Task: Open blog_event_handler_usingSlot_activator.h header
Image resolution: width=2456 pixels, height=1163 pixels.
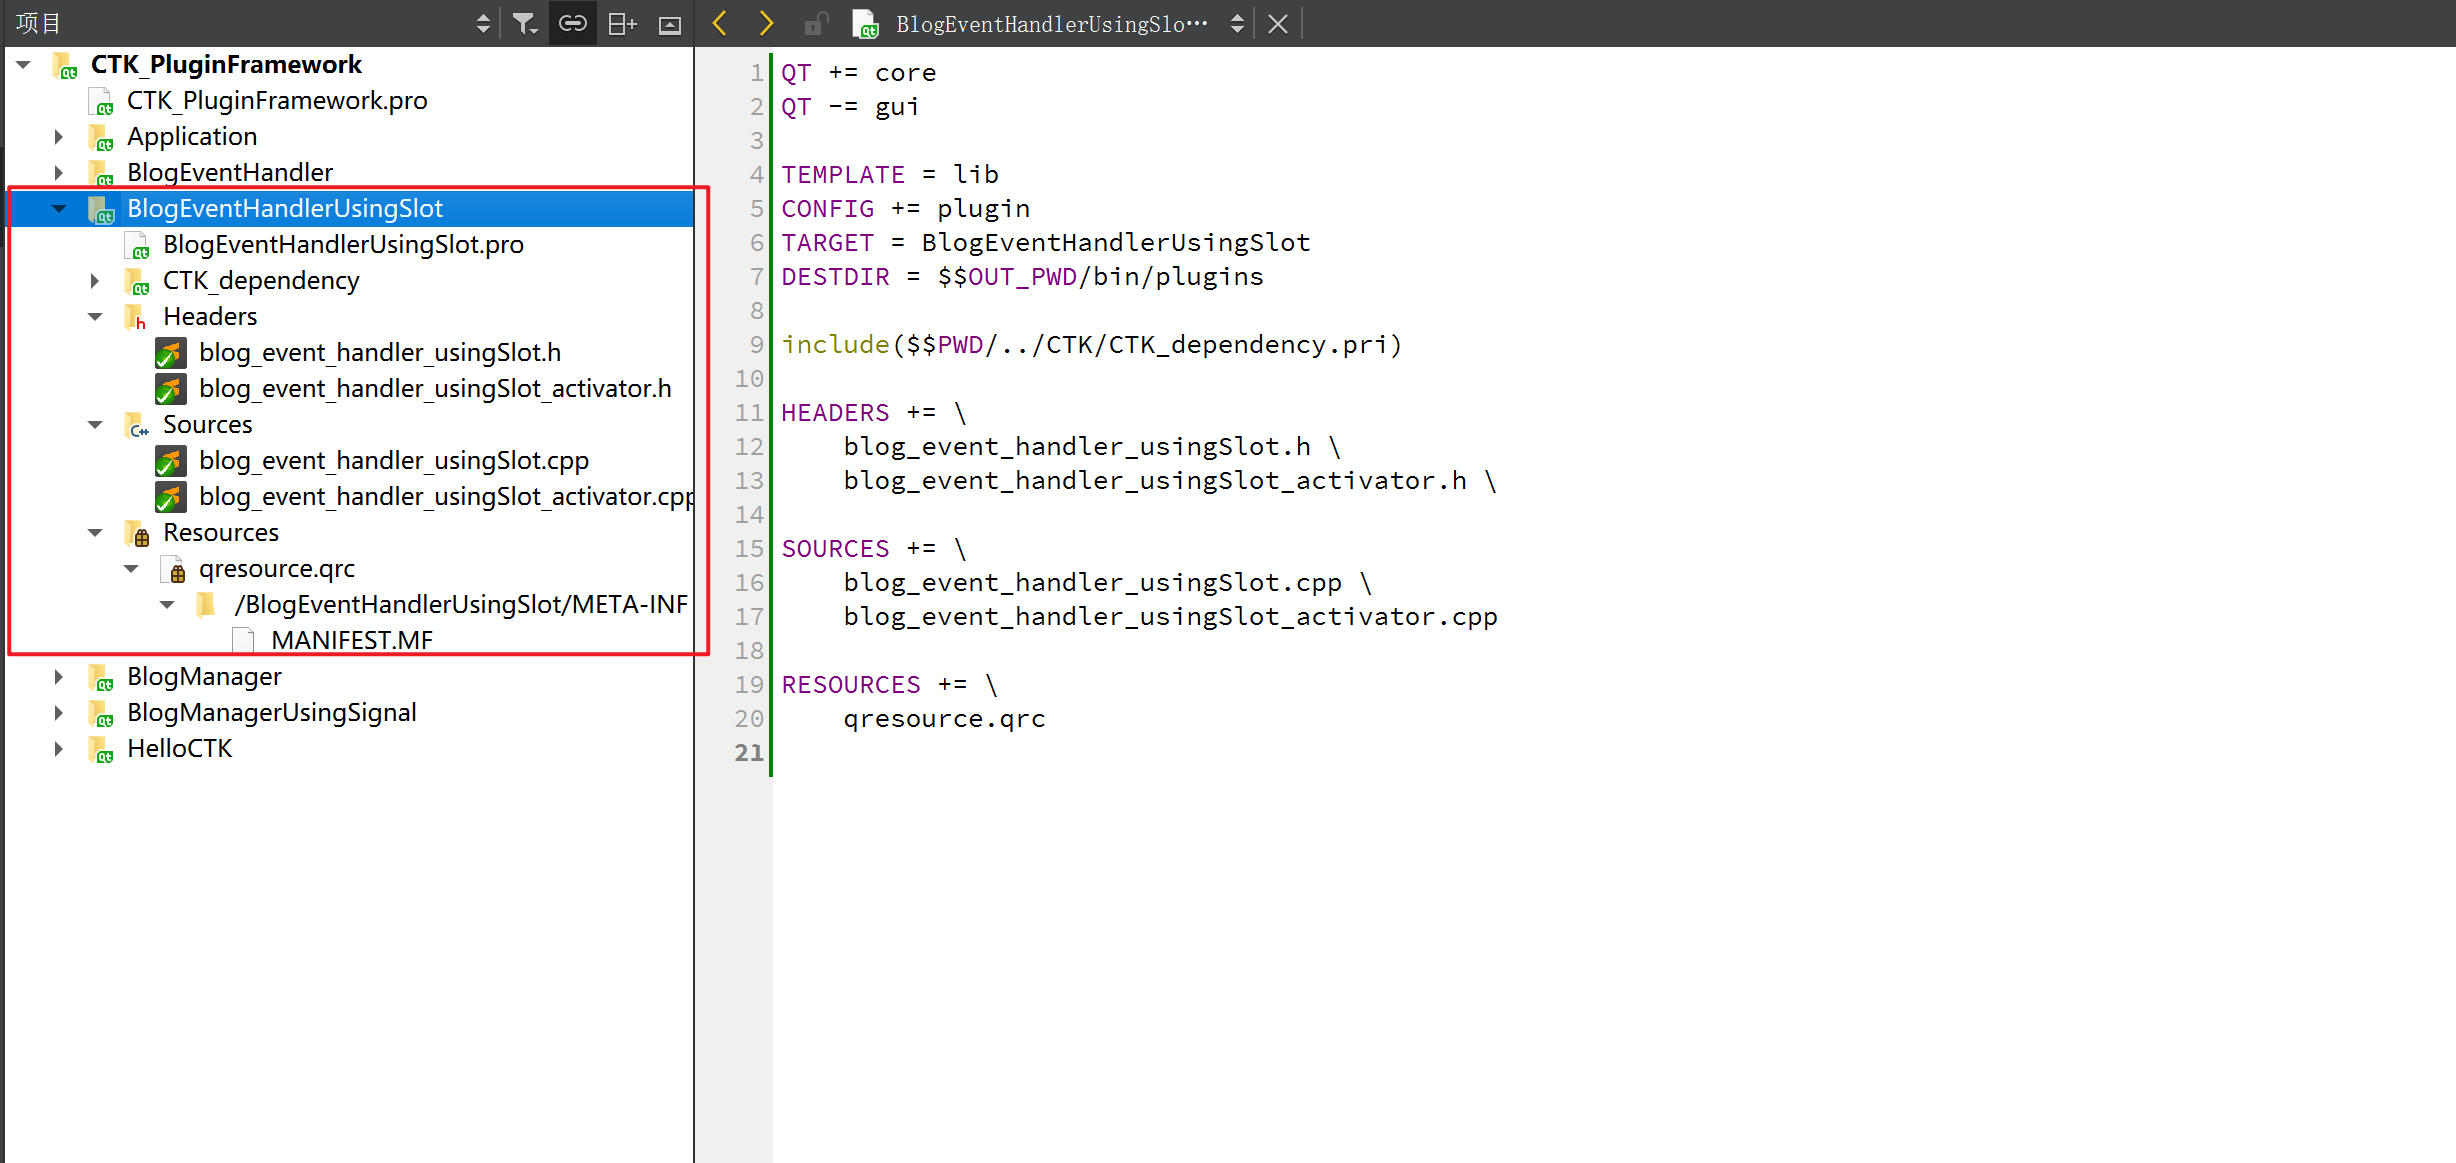Action: pyautogui.click(x=435, y=389)
